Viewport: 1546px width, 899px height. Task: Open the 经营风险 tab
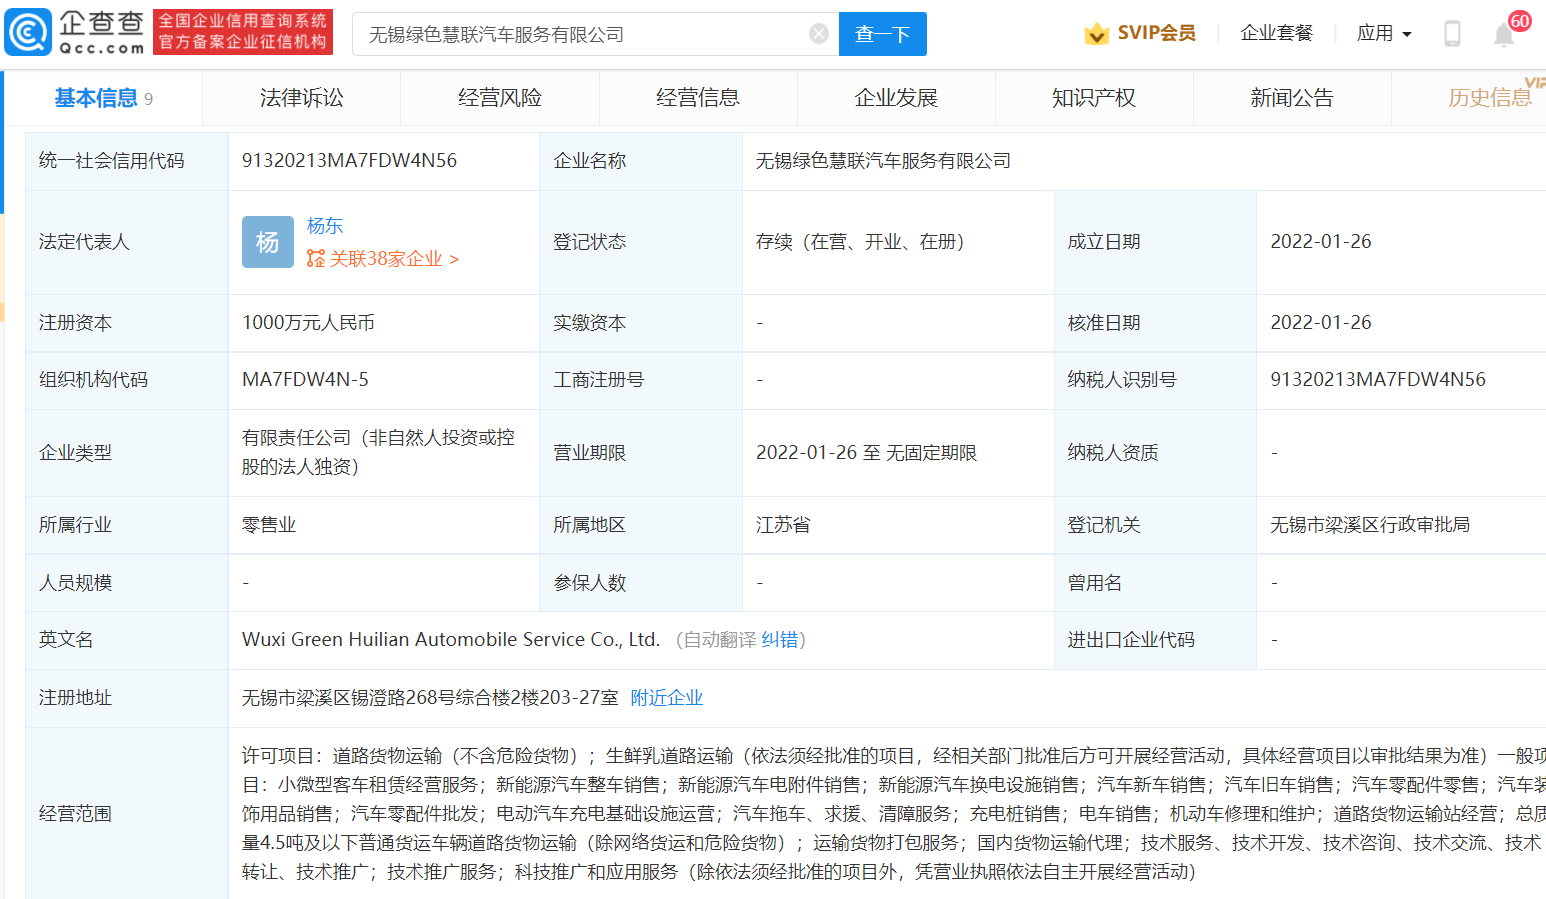coord(499,98)
